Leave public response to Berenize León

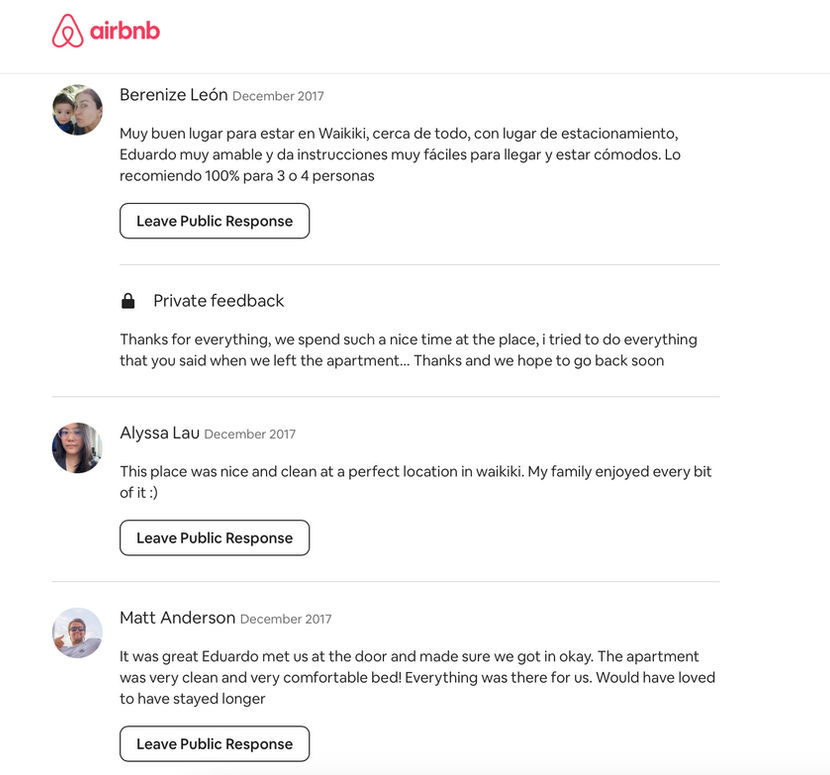[x=214, y=221]
